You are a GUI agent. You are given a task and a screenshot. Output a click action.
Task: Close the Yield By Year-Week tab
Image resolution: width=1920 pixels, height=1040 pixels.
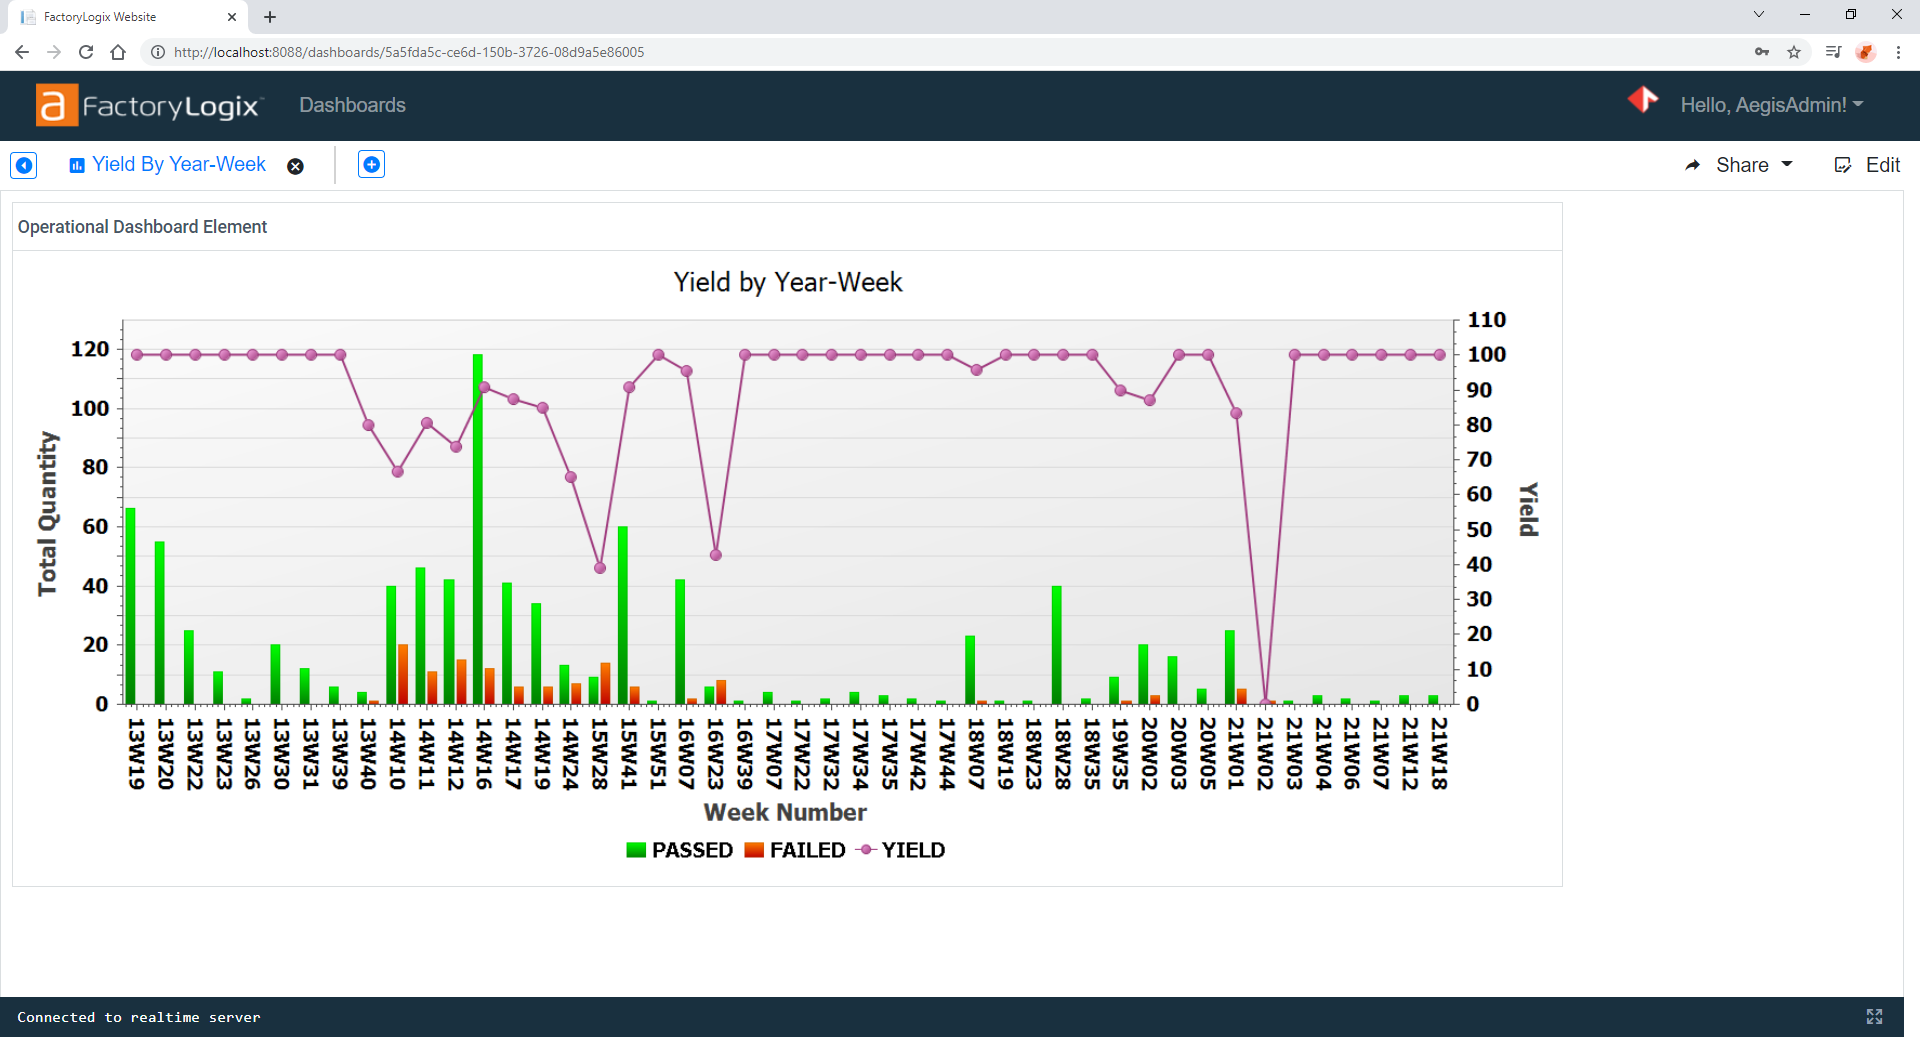coord(295,167)
